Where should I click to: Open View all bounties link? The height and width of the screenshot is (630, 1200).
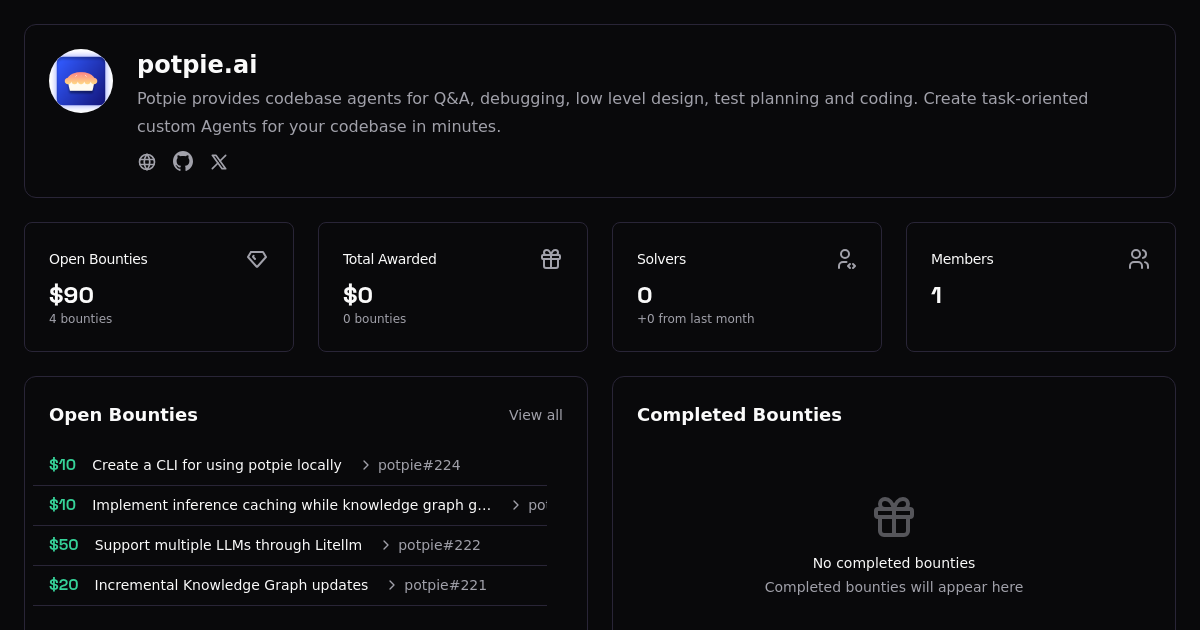tap(535, 415)
